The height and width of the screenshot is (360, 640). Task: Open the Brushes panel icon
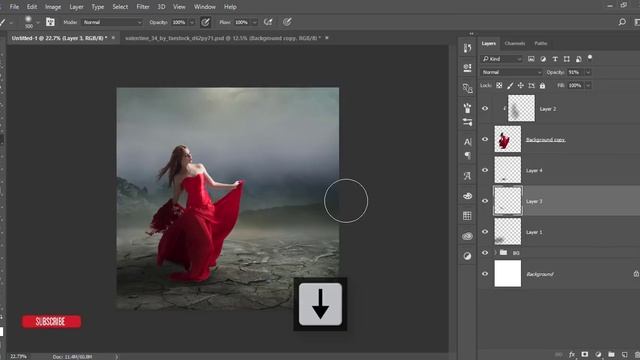[467, 108]
